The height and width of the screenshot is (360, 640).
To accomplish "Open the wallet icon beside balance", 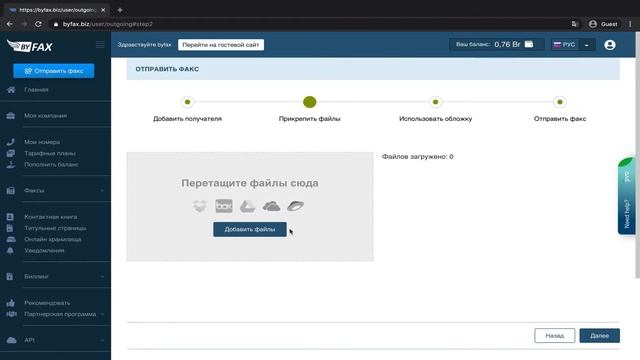I will point(529,44).
